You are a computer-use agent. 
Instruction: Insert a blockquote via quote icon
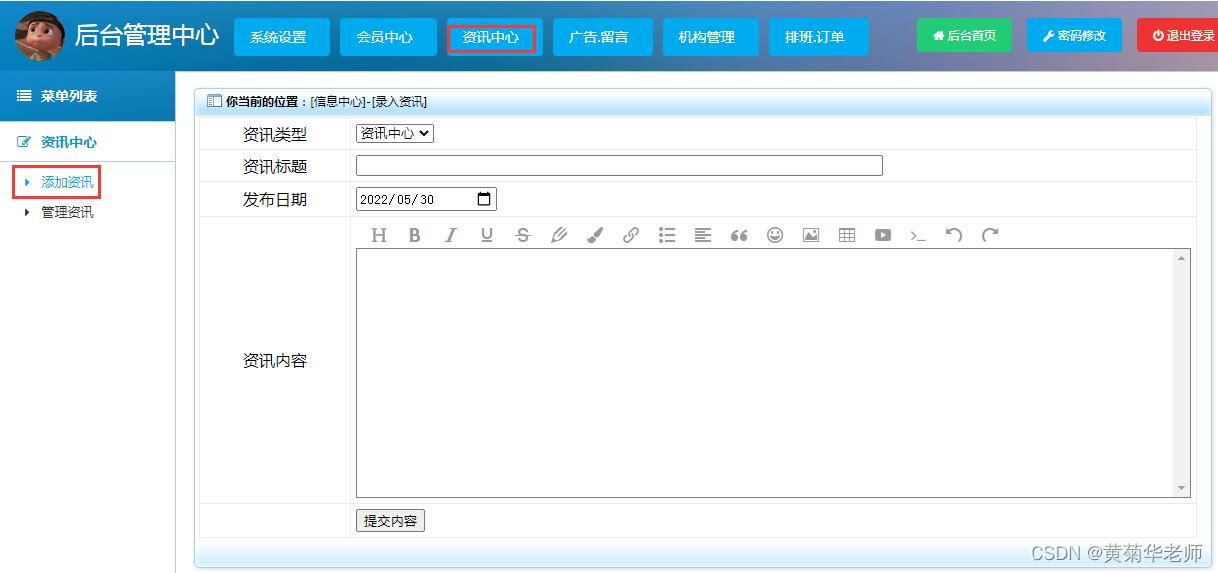click(739, 235)
